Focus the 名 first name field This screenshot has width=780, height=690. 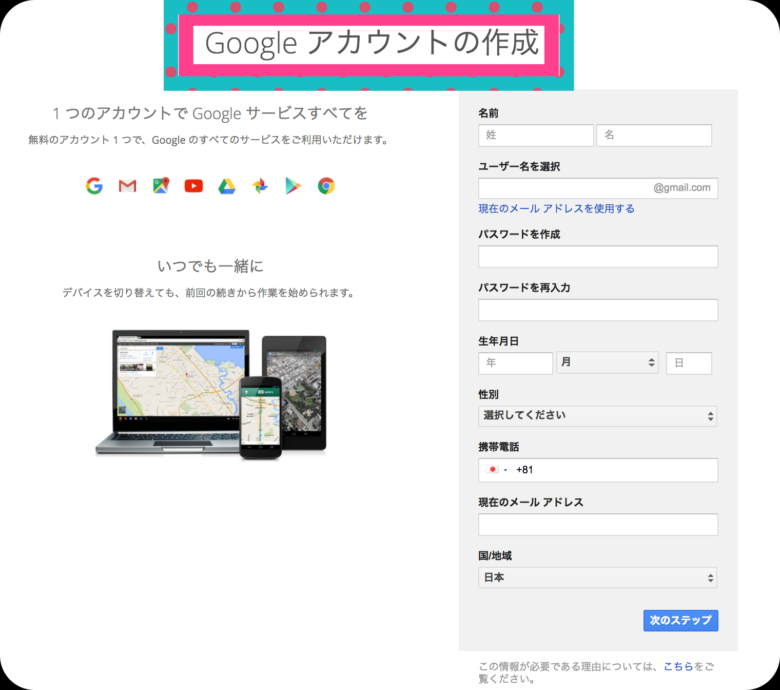(x=654, y=135)
